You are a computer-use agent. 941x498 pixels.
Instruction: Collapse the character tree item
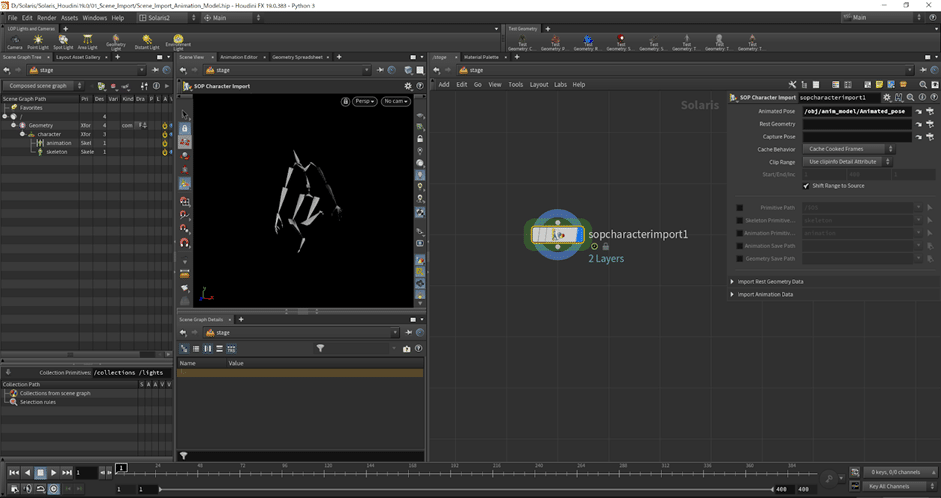tap(22, 134)
